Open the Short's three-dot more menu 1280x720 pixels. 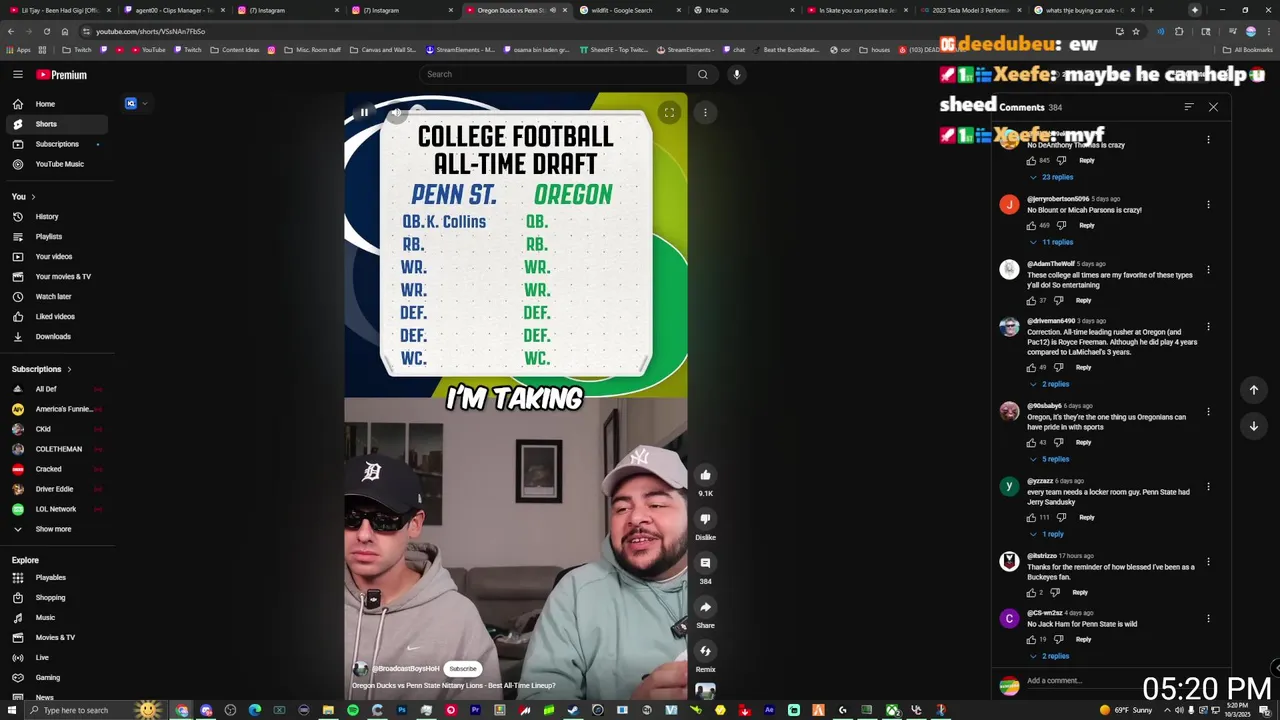(705, 112)
